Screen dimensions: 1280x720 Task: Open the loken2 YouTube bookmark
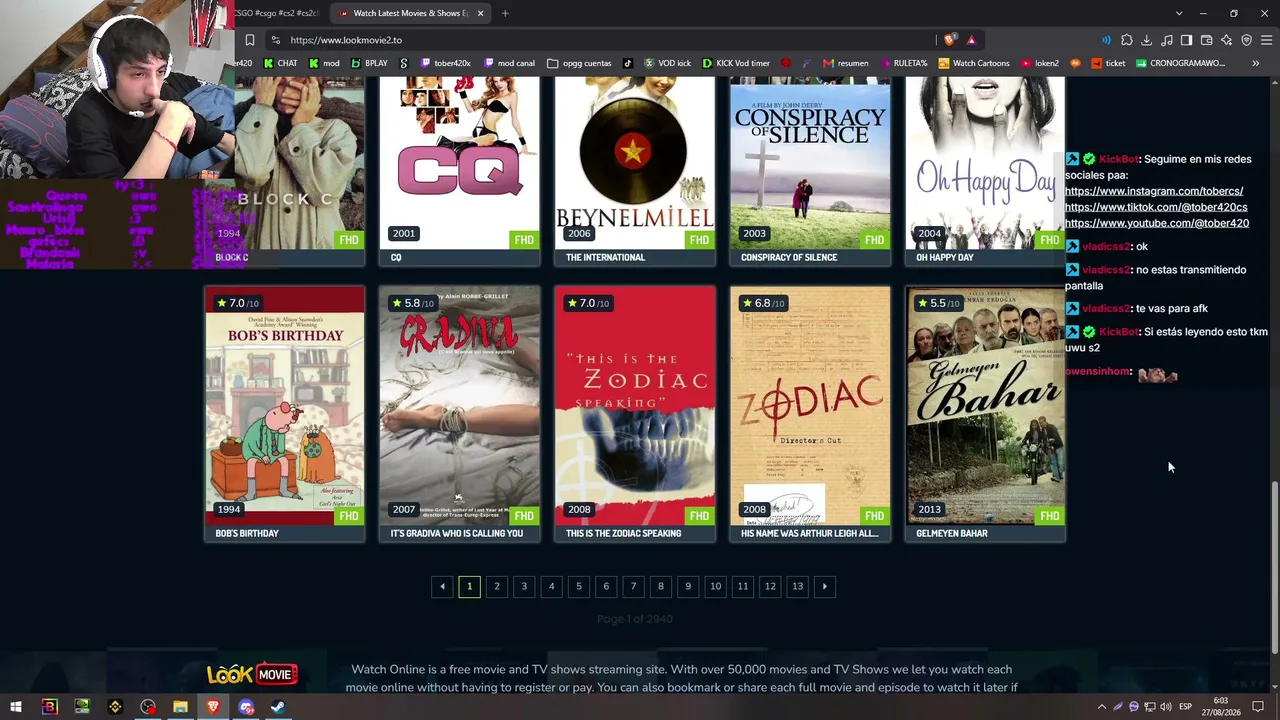(1039, 63)
